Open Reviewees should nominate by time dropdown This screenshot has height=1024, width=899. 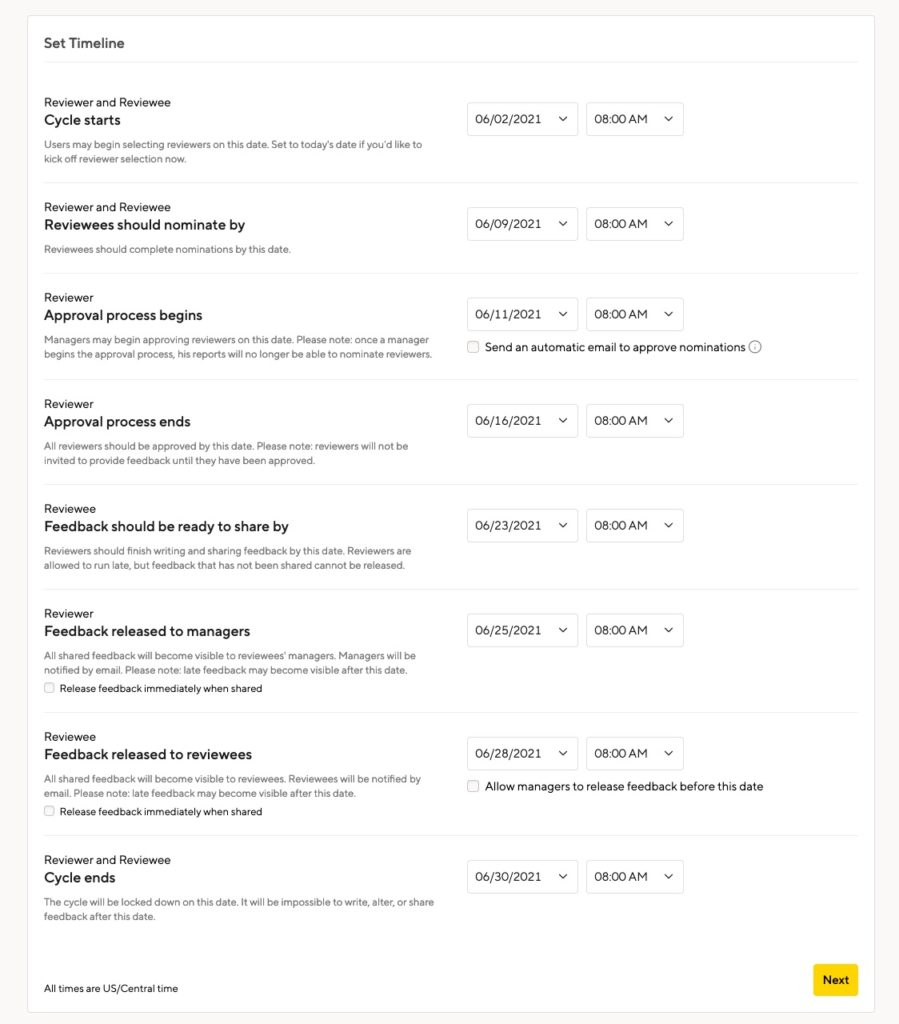click(635, 224)
